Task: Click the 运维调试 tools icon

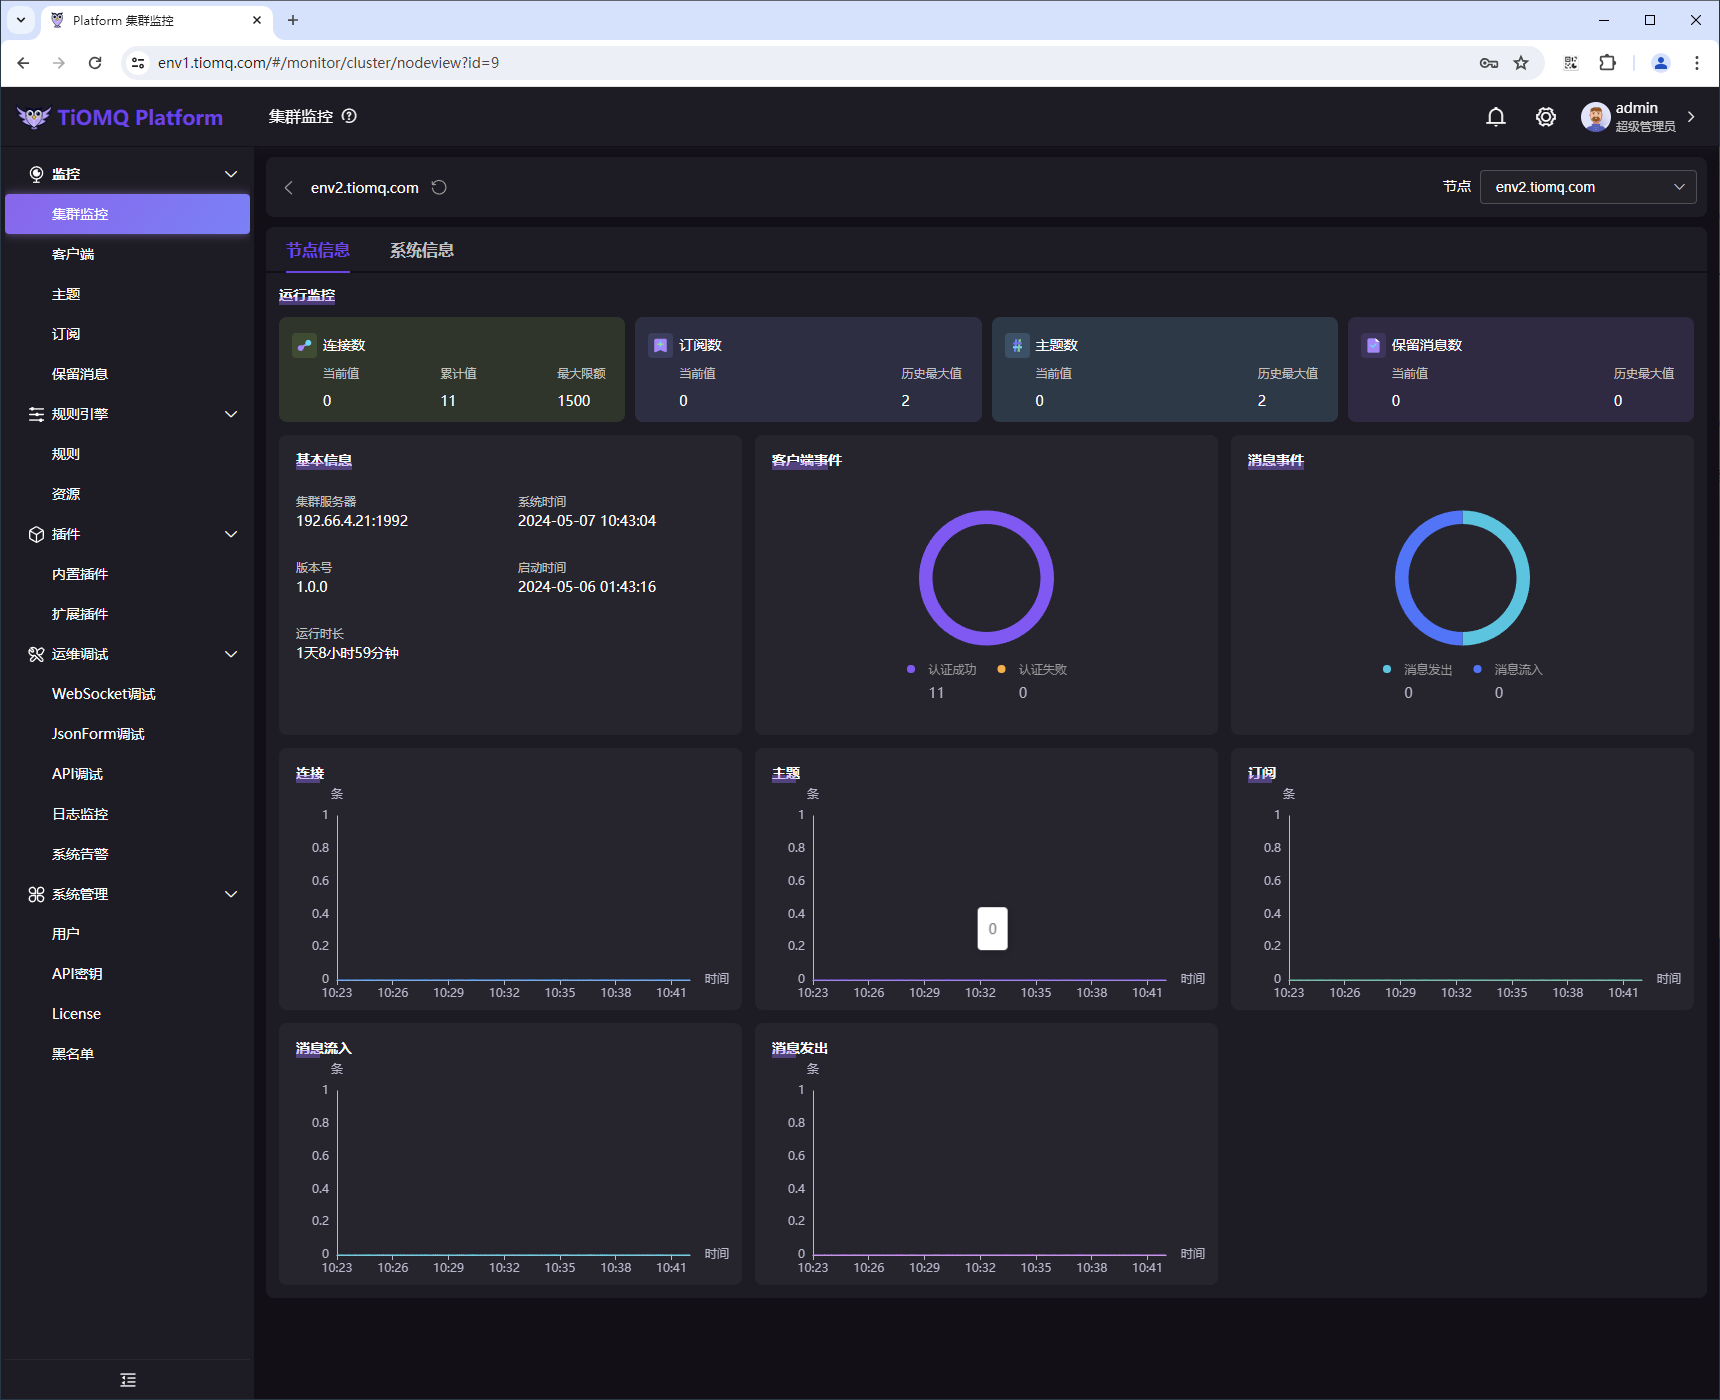Action: click(36, 654)
